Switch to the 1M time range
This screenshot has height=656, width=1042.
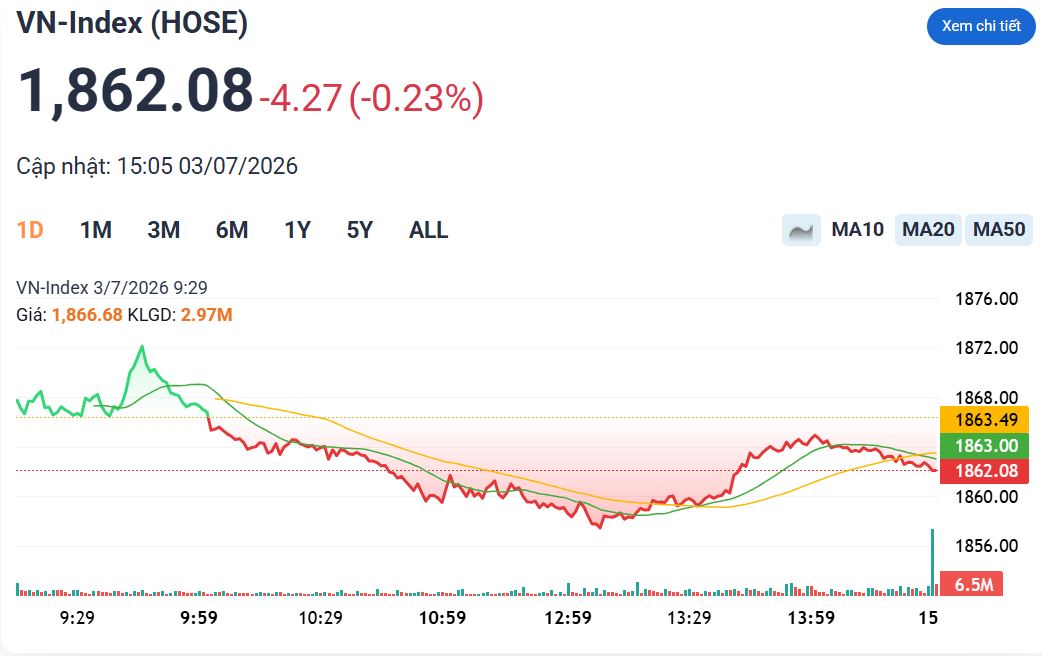pos(96,230)
